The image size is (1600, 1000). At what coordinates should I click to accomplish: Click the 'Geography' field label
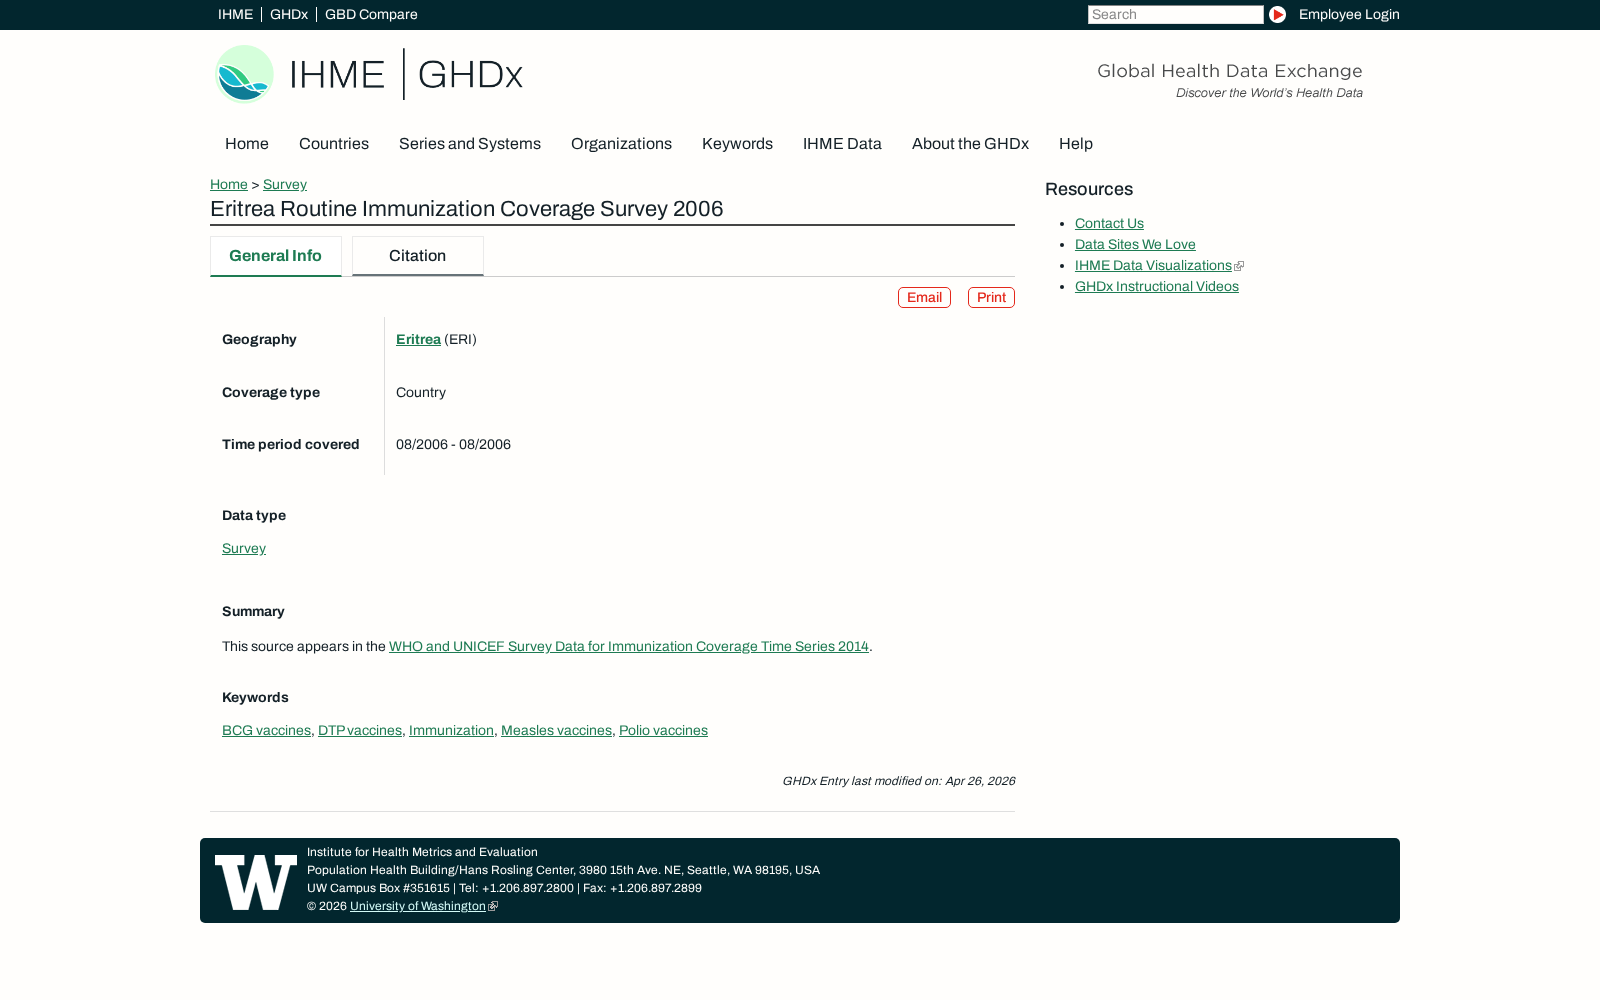click(260, 340)
